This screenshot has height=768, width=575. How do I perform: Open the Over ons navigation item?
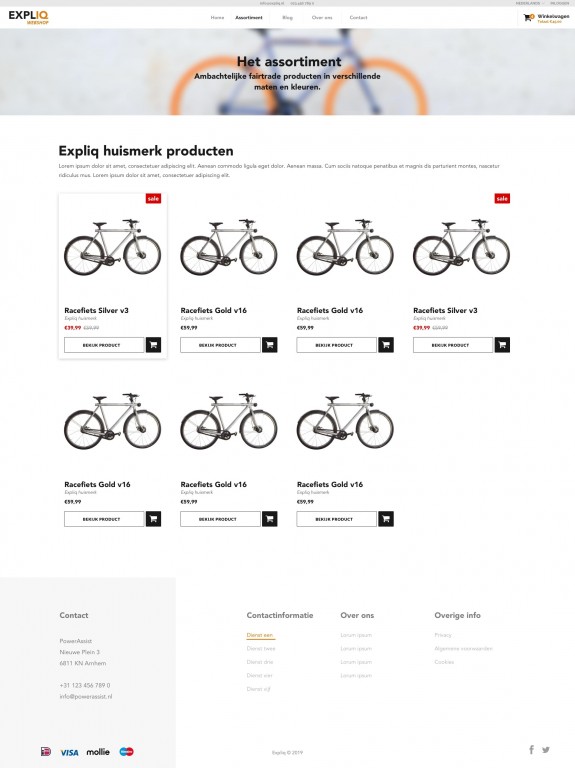(x=322, y=18)
